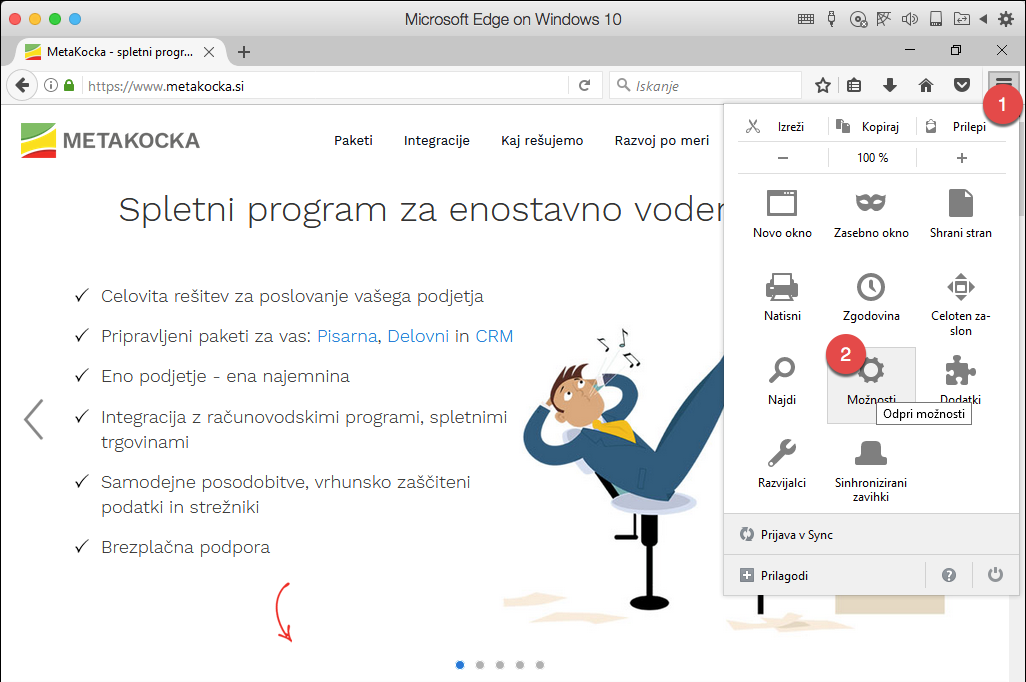Click the sound volume icon in title bar
Screen dimensions: 1026x682
[910, 19]
